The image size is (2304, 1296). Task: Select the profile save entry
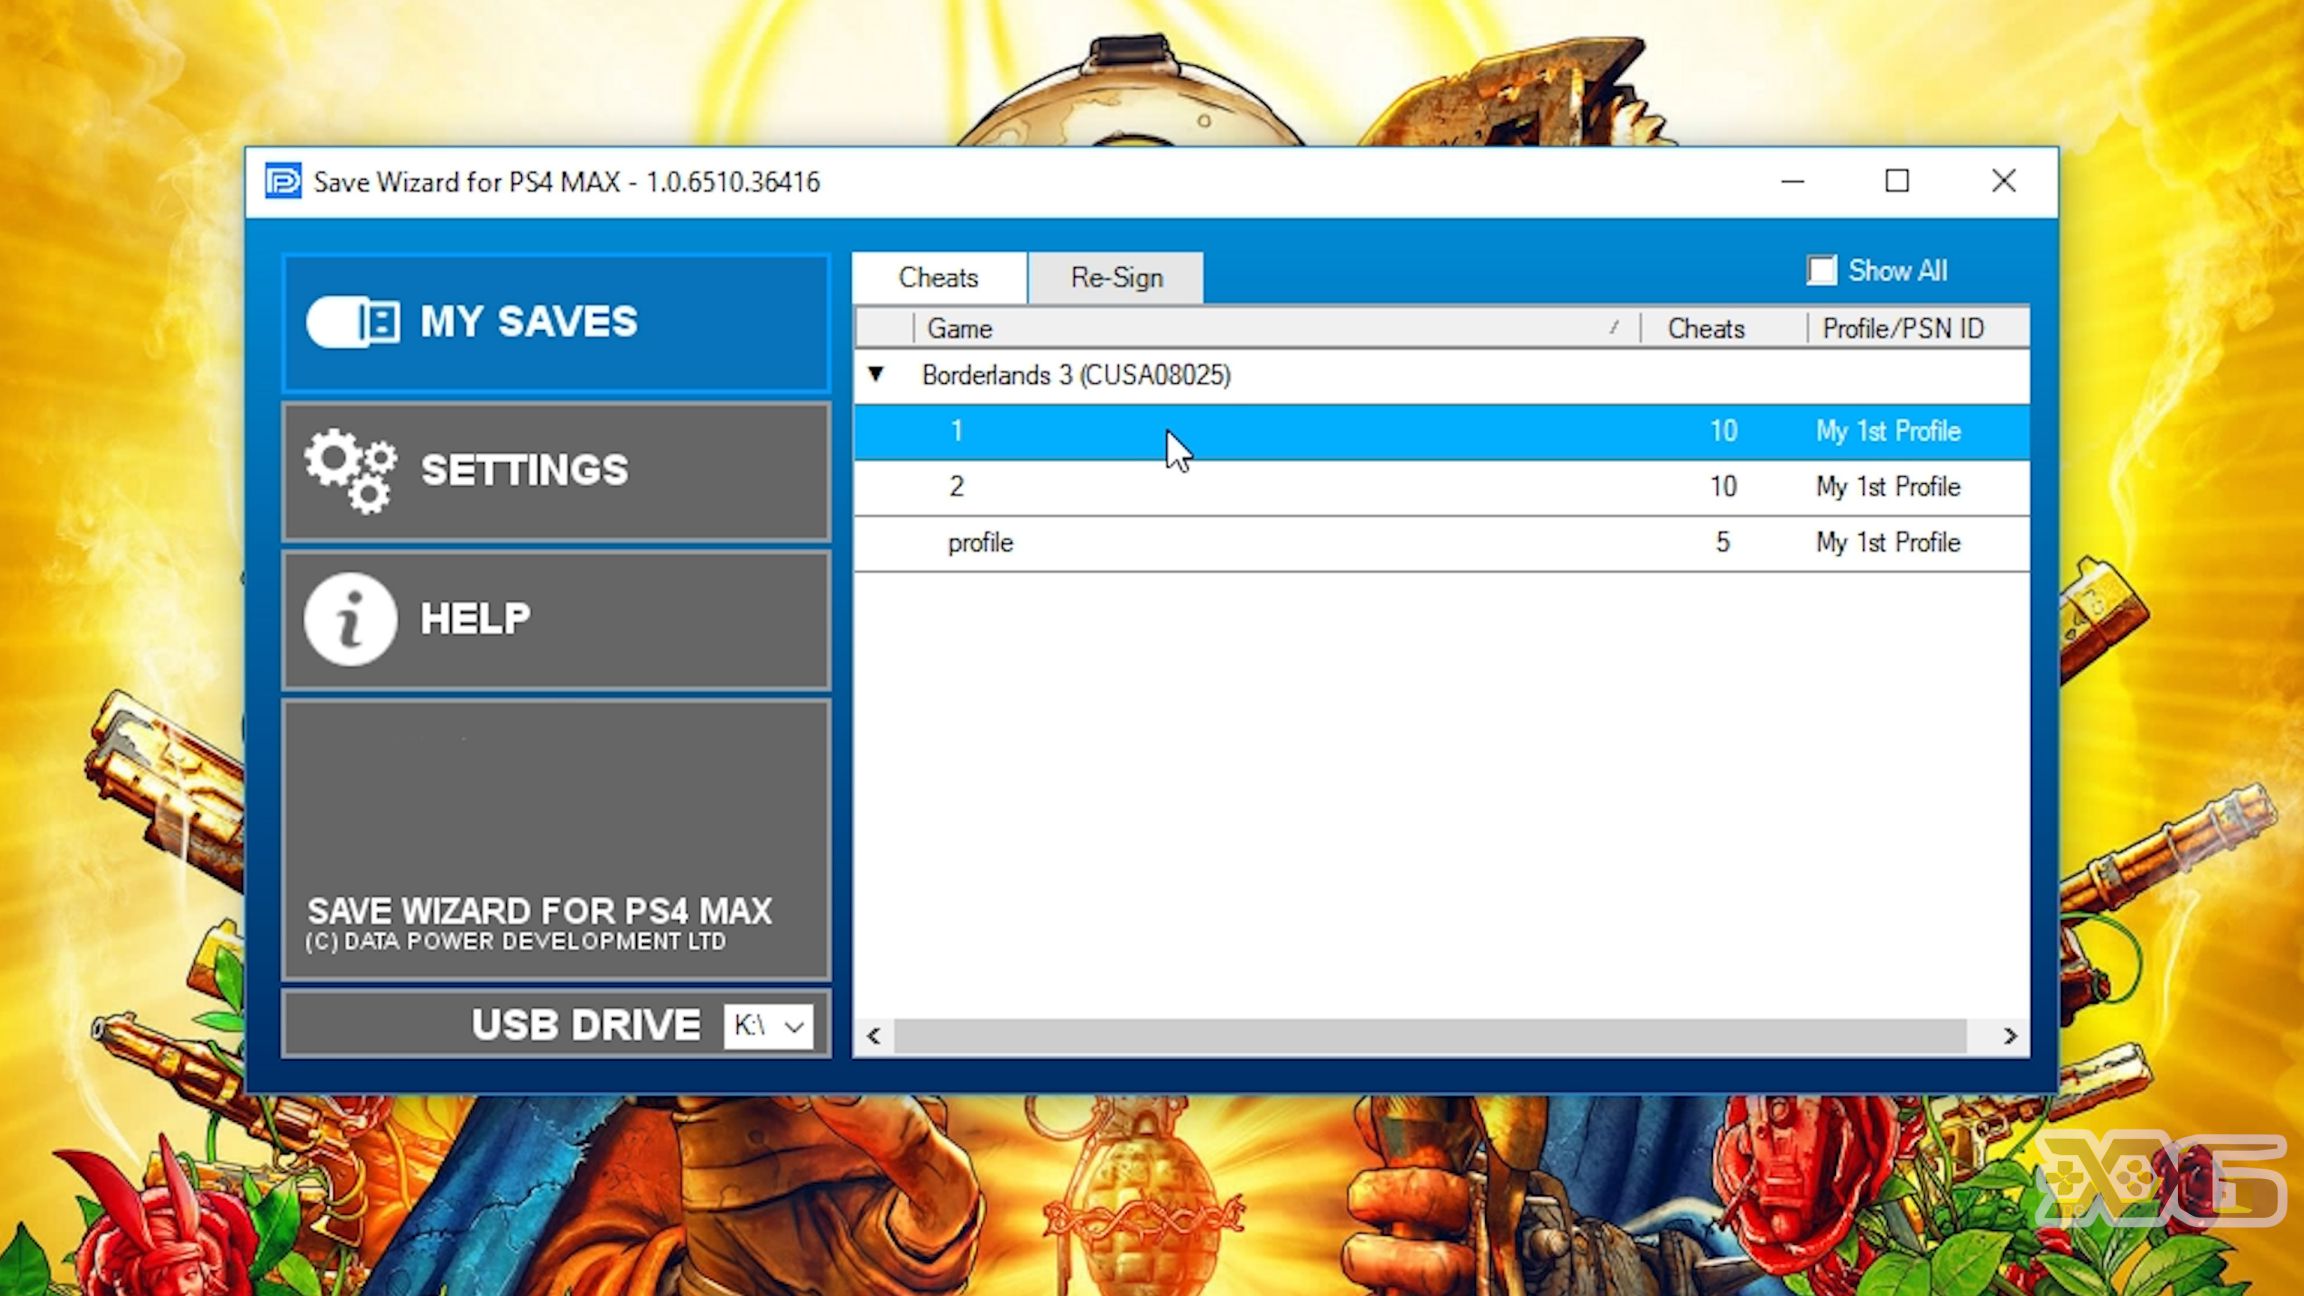pos(980,541)
